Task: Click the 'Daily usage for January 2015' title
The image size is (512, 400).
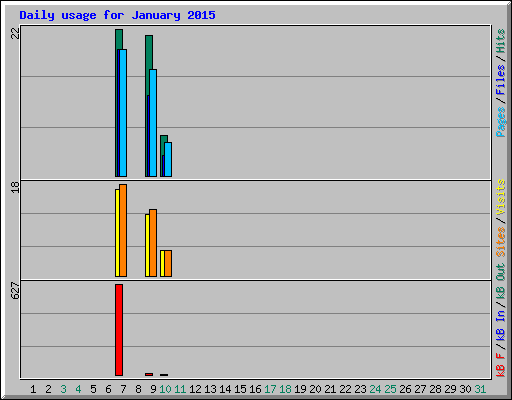Action: [117, 15]
